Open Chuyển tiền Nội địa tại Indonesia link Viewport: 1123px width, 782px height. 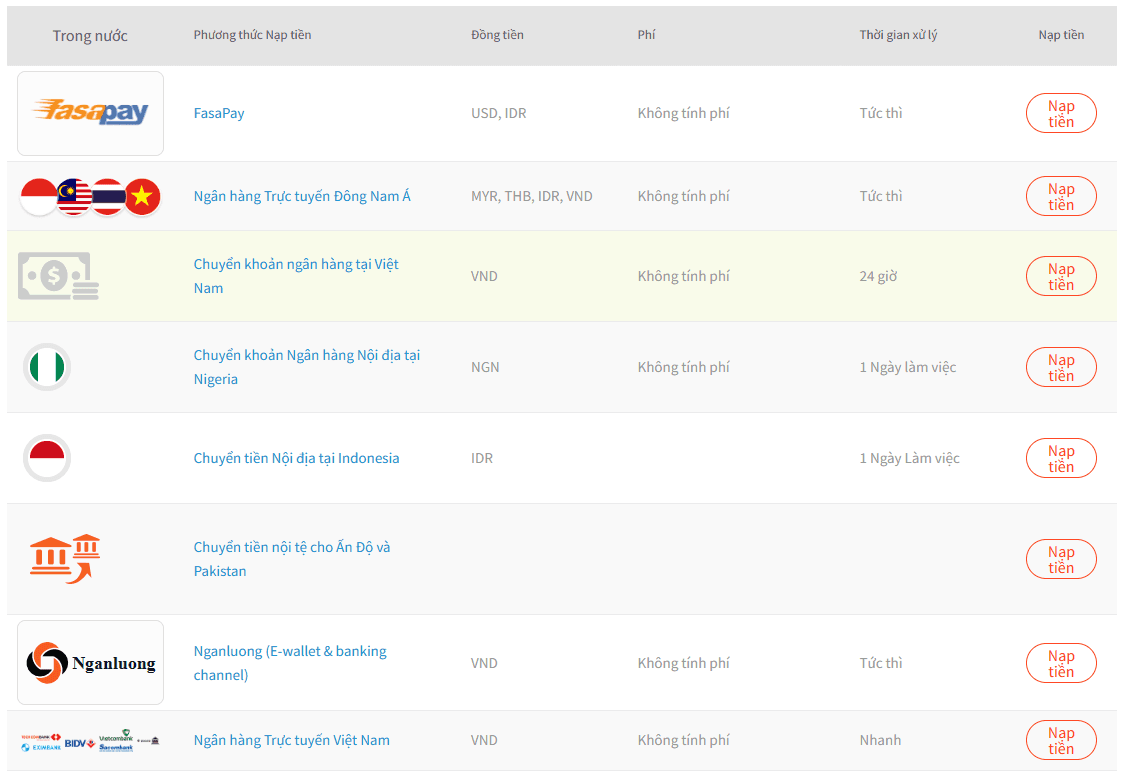click(x=297, y=458)
